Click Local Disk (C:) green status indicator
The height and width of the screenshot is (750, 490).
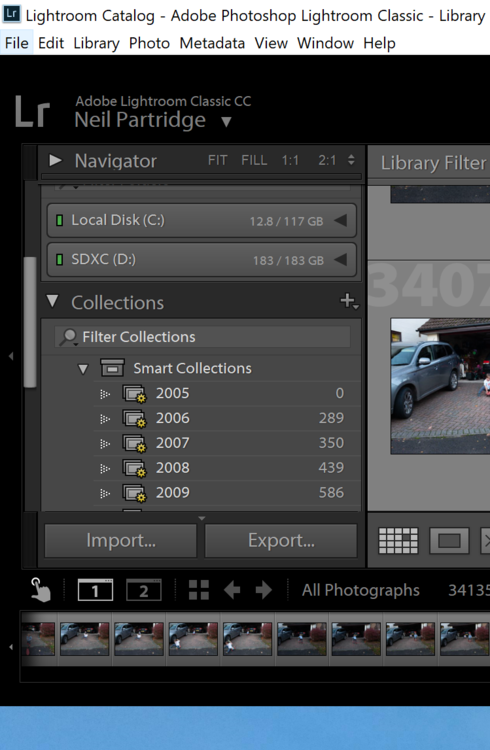[60, 221]
